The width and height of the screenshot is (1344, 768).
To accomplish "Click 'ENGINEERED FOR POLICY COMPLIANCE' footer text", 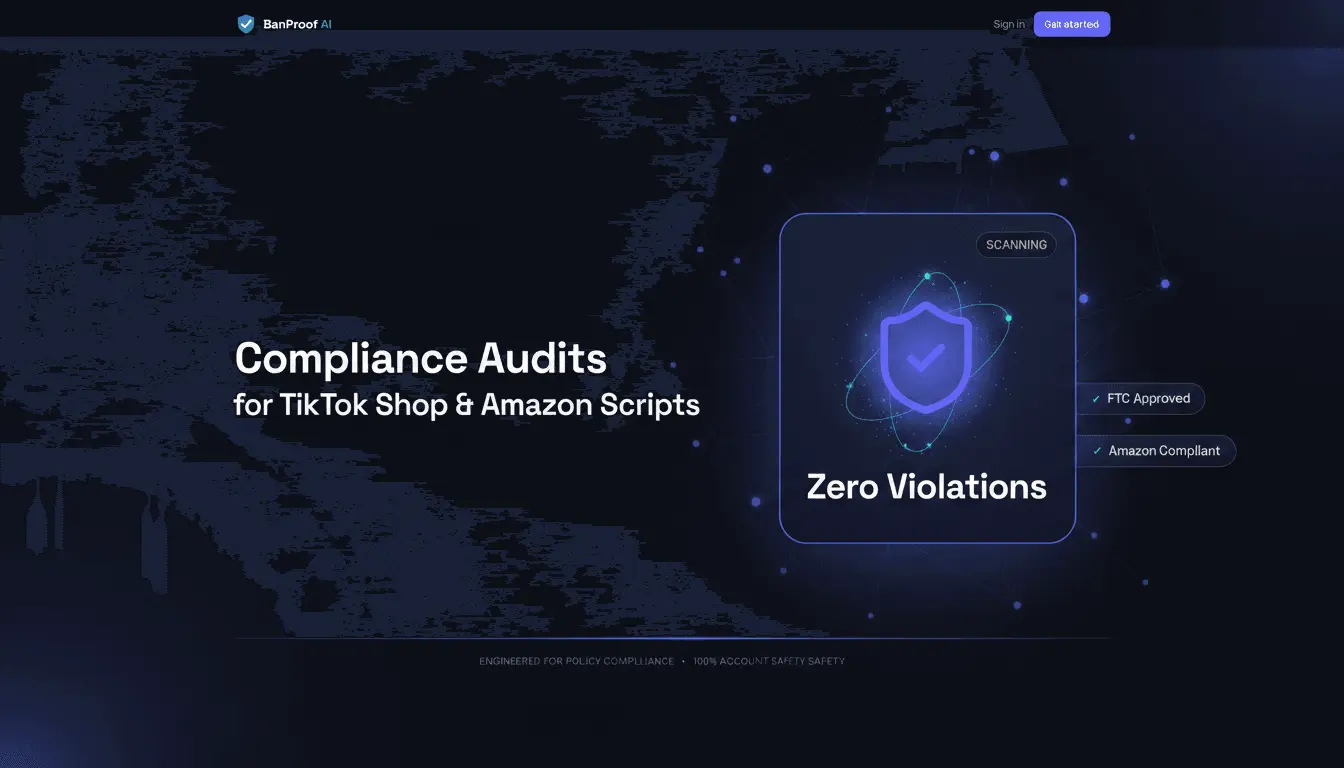I will tap(576, 661).
